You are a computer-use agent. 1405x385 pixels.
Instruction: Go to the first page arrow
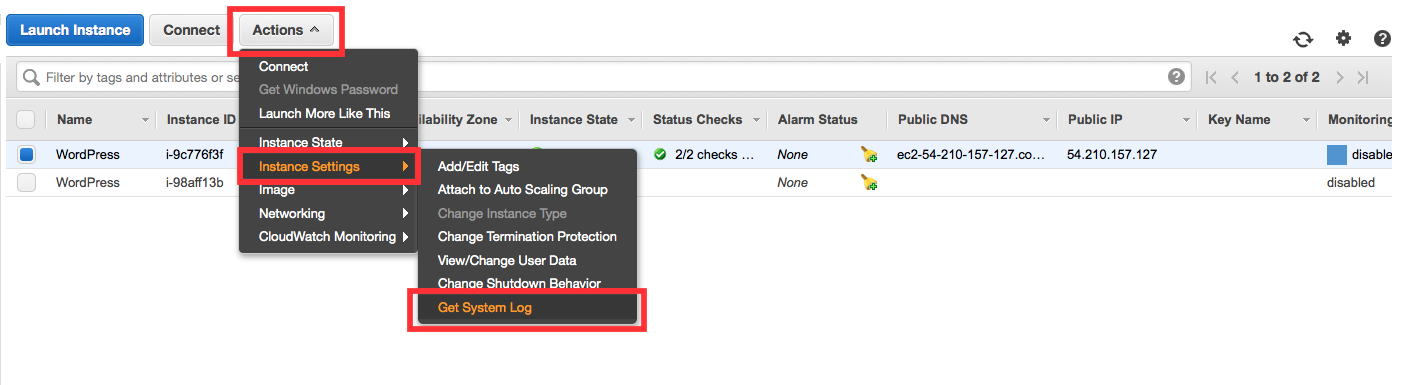coord(1212,77)
